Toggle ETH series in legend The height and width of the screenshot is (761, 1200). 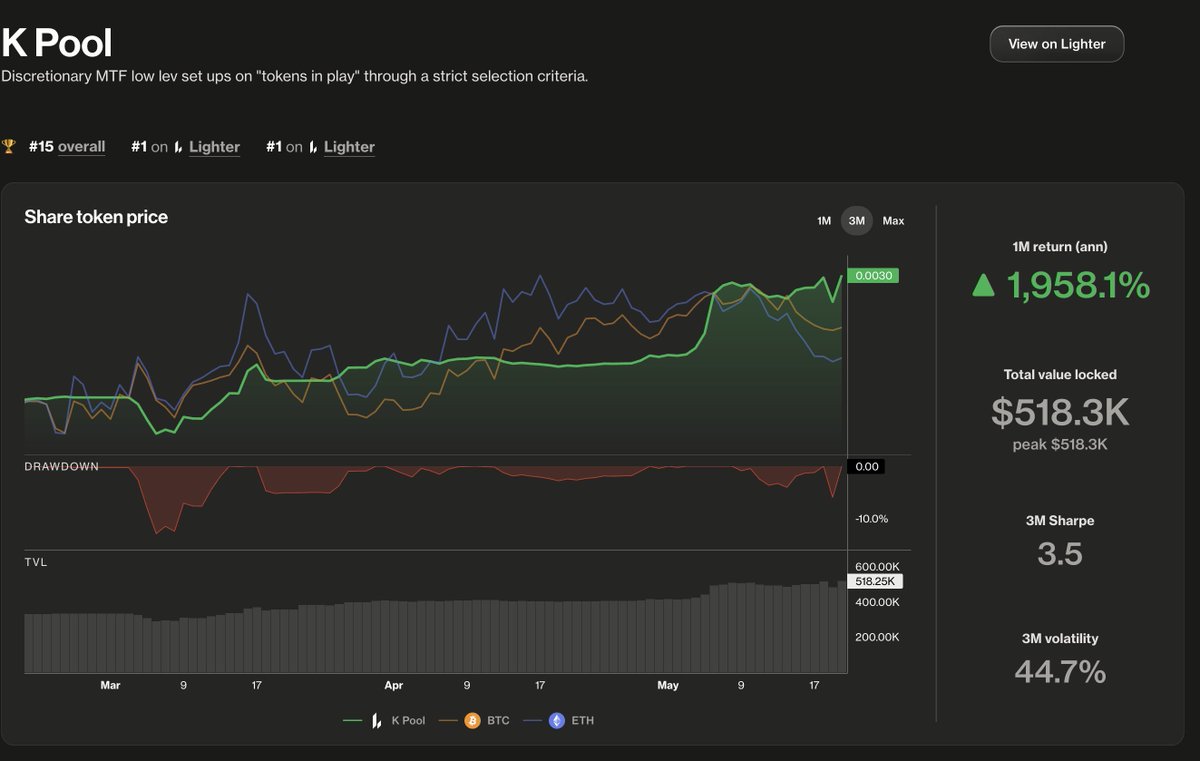click(x=558, y=720)
